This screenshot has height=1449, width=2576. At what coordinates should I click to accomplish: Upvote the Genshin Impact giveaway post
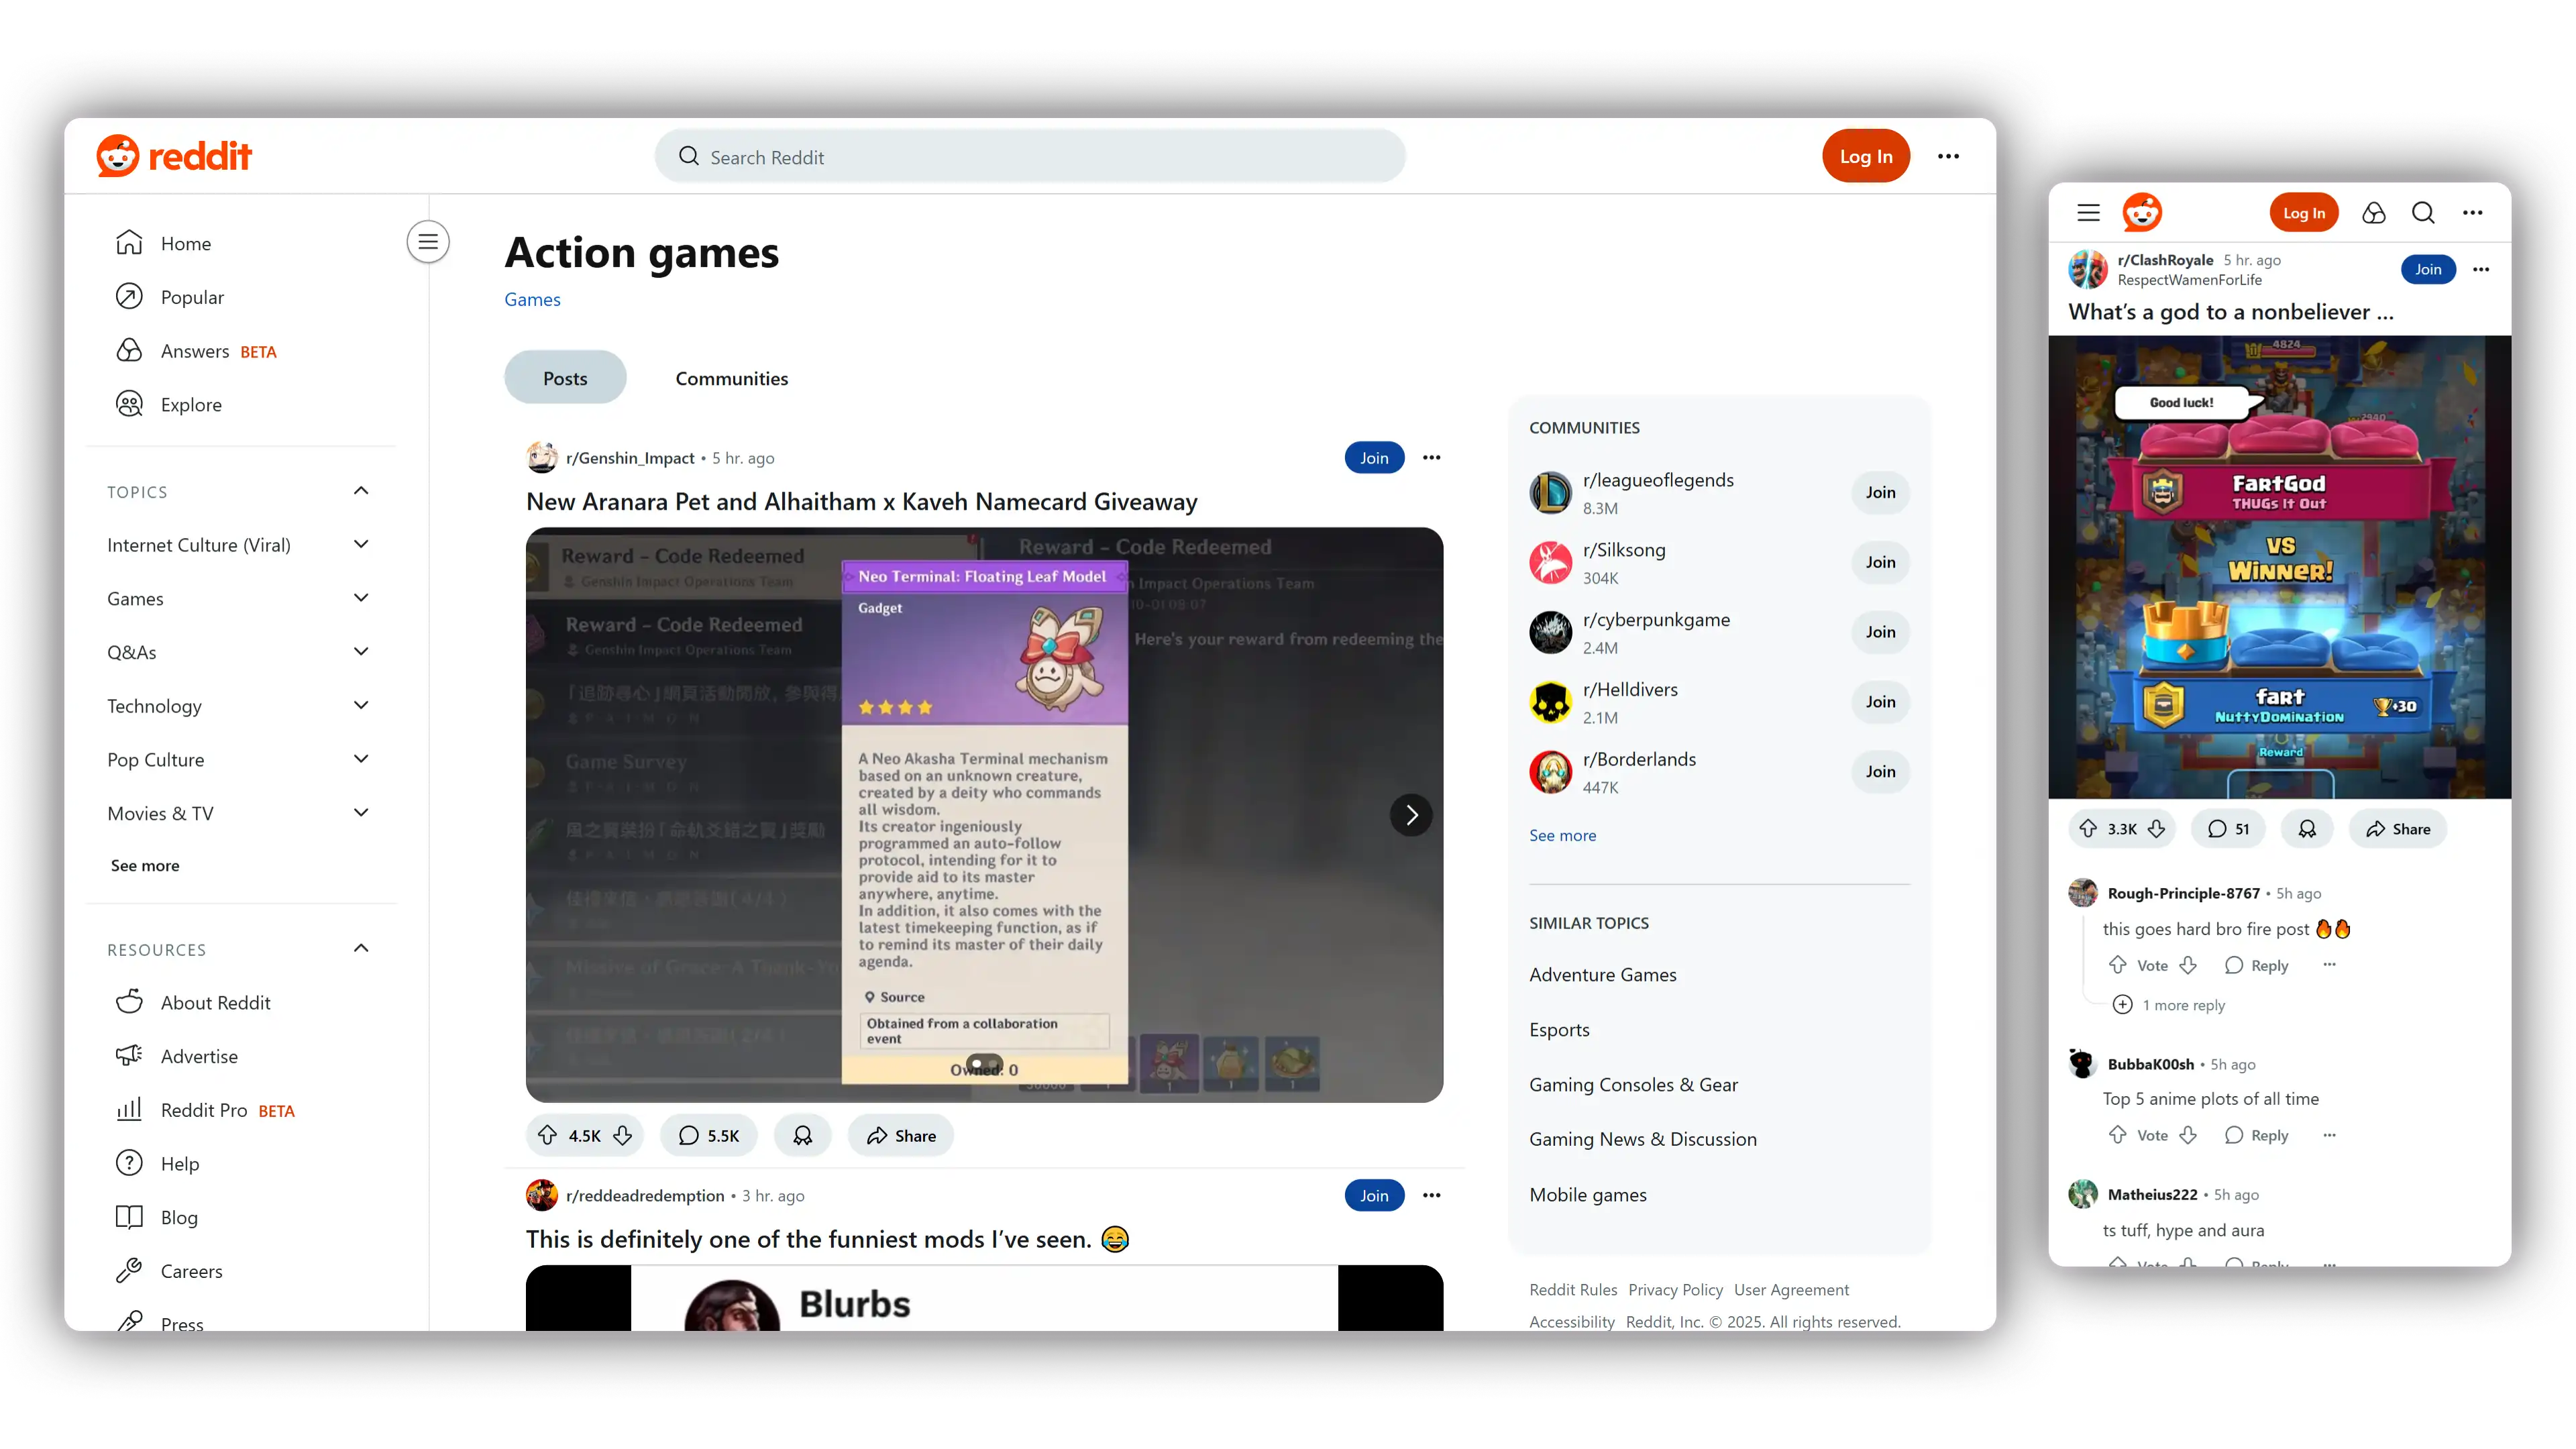click(547, 1135)
